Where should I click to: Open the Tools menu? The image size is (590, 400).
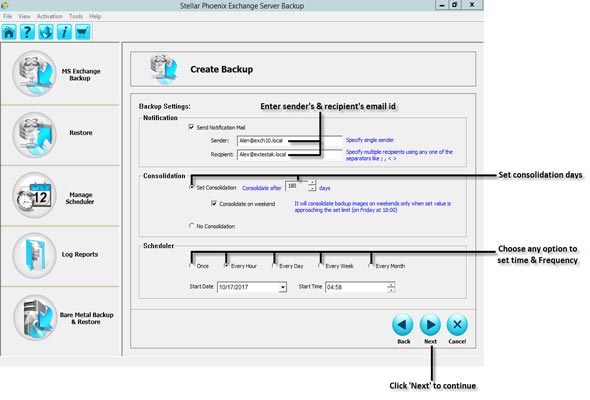click(x=76, y=17)
